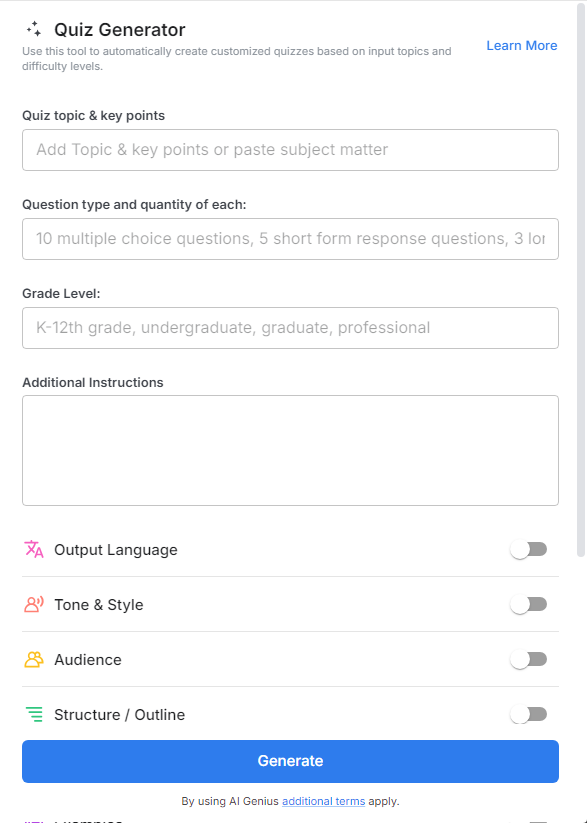587x823 pixels.
Task: Click the Generate button
Action: [x=290, y=761]
